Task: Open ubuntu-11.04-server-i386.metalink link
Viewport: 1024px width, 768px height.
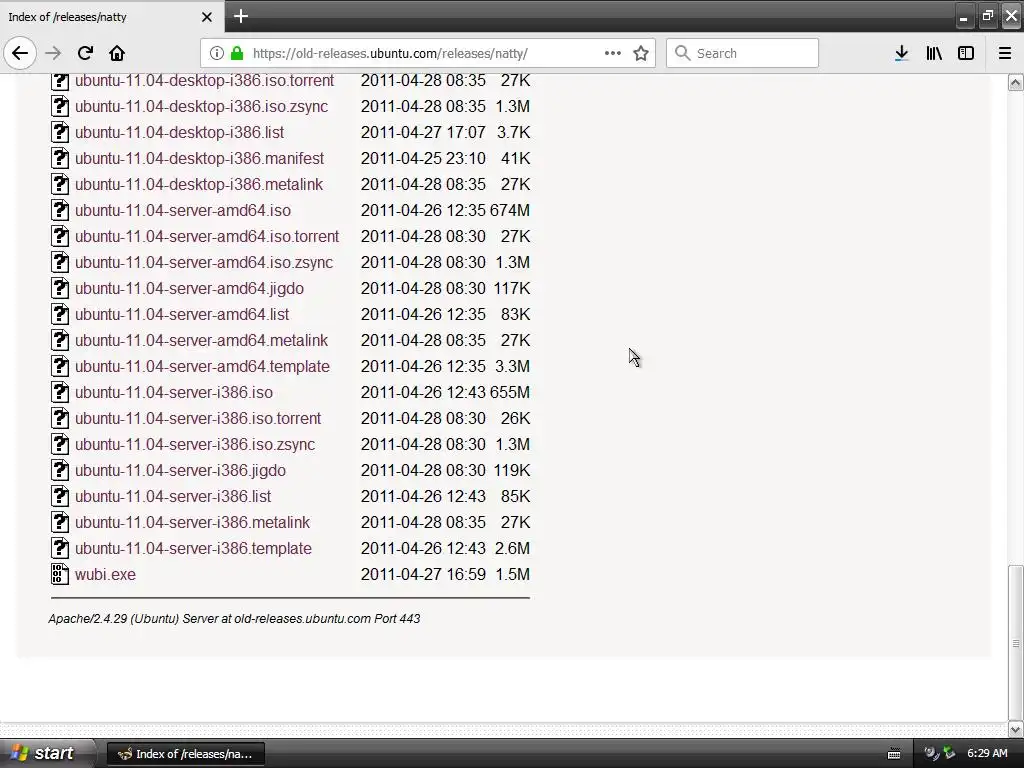Action: (192, 522)
